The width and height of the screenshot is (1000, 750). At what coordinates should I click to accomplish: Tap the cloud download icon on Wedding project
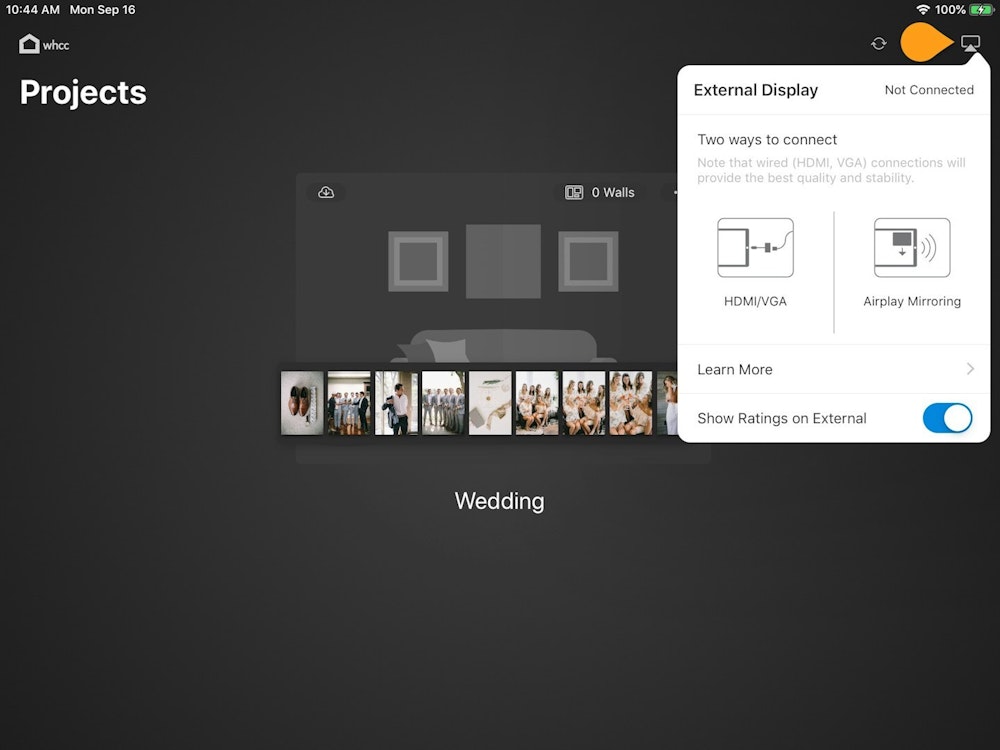(x=326, y=192)
